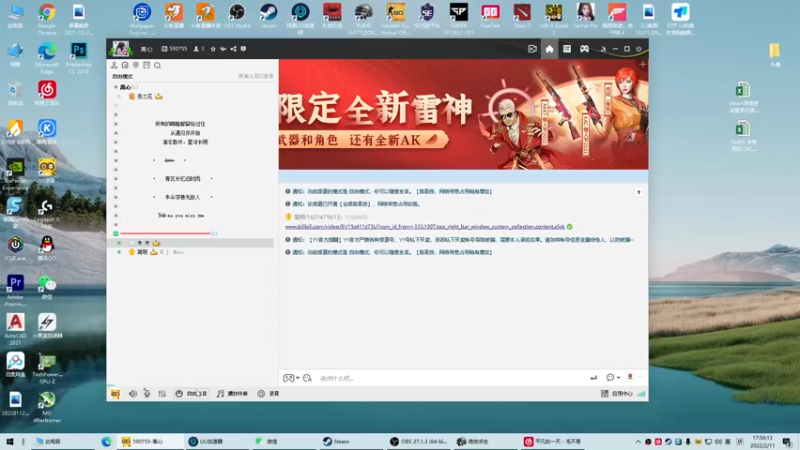
Task: Click the scroll-to-top arrow in chat
Action: pos(639,192)
